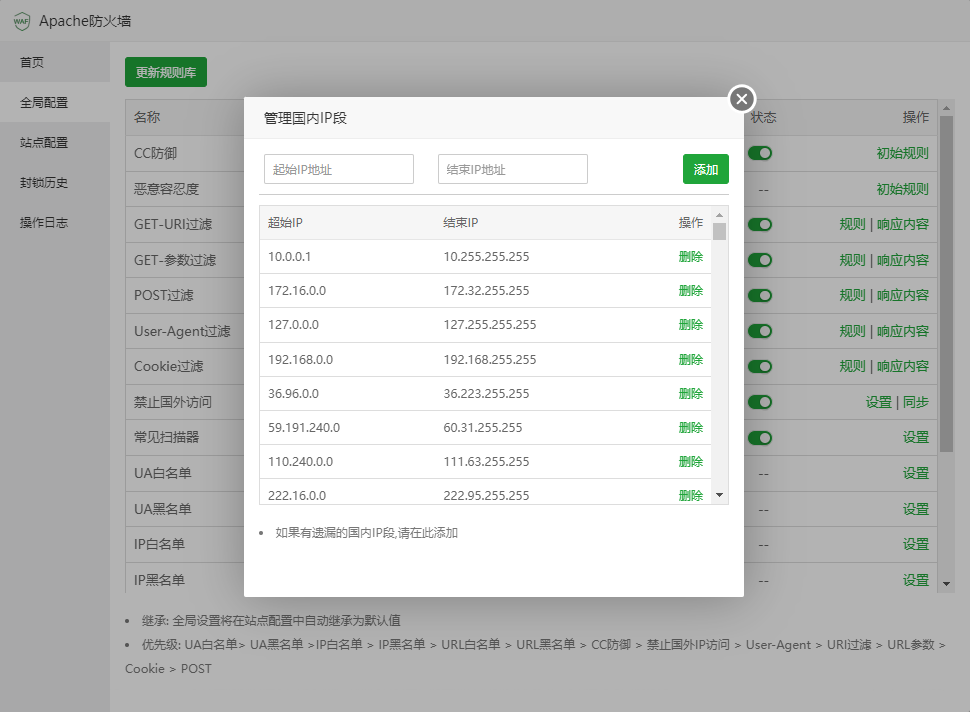Focus the 结束IP地址 input field
The image size is (970, 712).
512,169
